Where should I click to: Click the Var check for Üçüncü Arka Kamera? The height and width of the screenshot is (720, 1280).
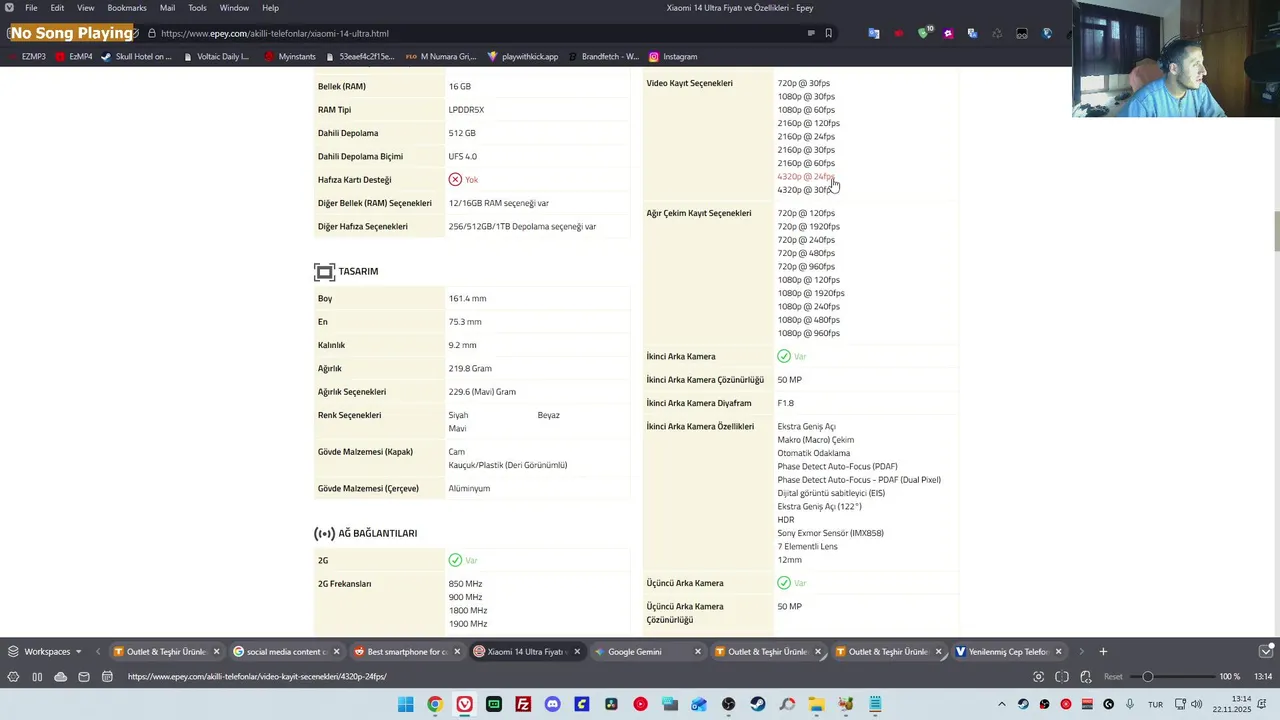tap(784, 583)
